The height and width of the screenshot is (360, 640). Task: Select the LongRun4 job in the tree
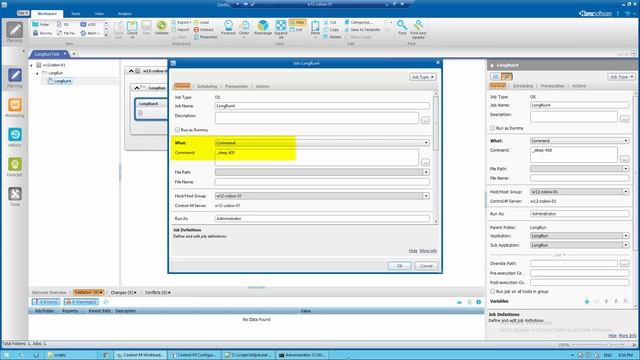60,81
